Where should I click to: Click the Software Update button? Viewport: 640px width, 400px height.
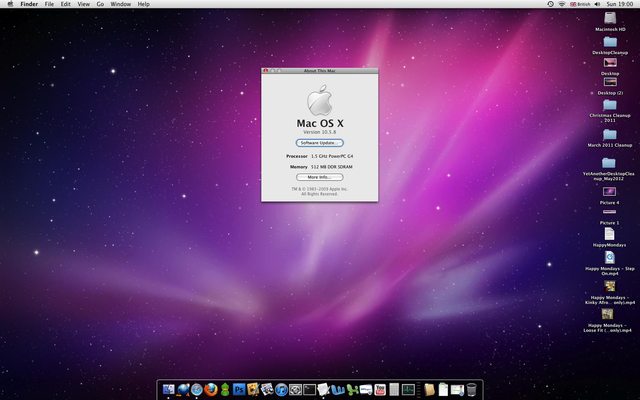tap(319, 143)
